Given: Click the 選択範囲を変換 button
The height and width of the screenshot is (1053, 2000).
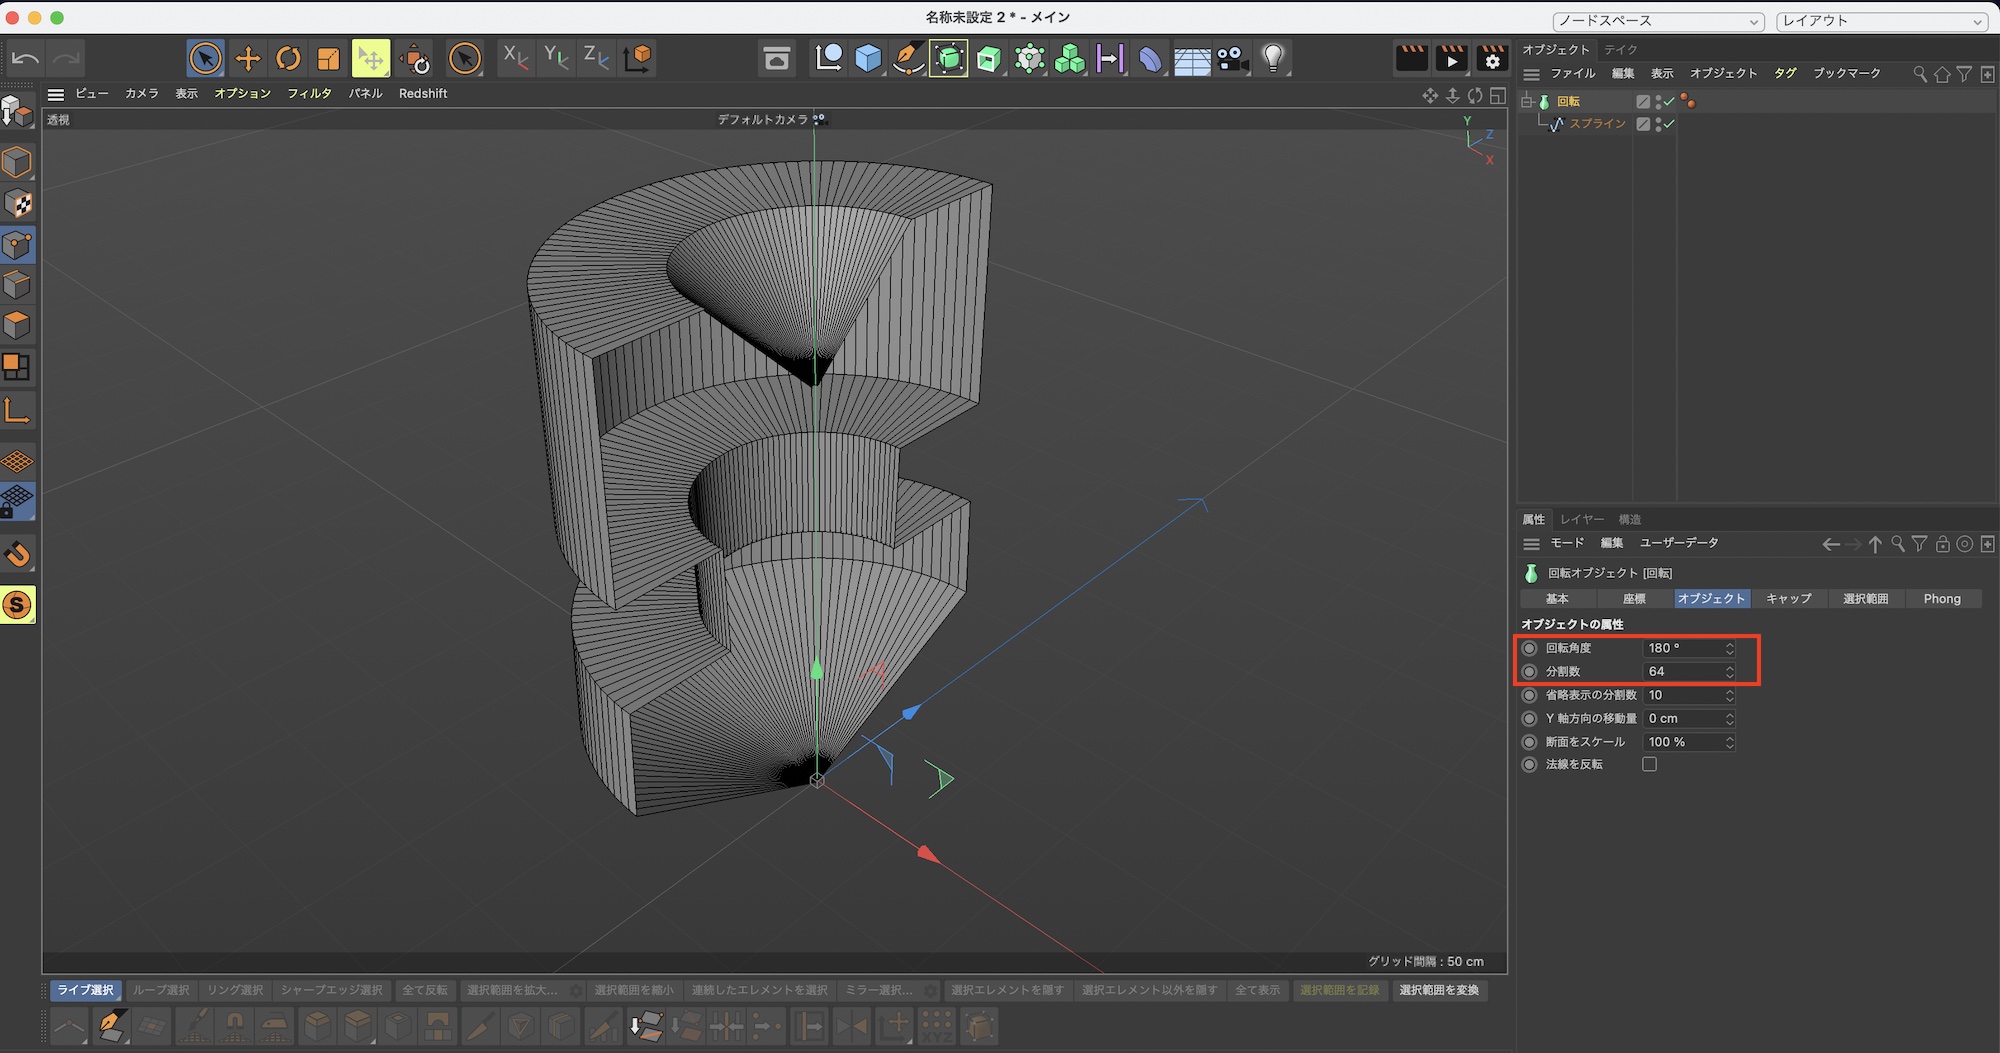Looking at the screenshot, I should point(1438,990).
